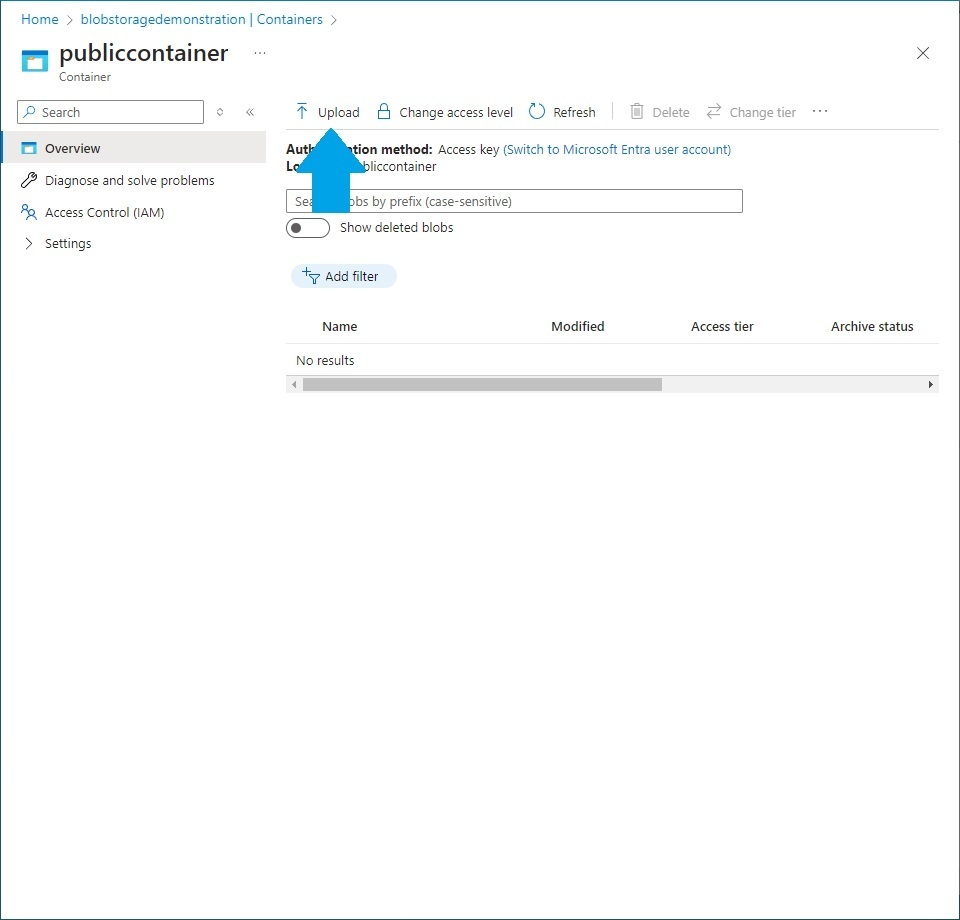Screen dimensions: 960x920
Task: Sort by the Access tier column header
Action: pyautogui.click(x=722, y=326)
